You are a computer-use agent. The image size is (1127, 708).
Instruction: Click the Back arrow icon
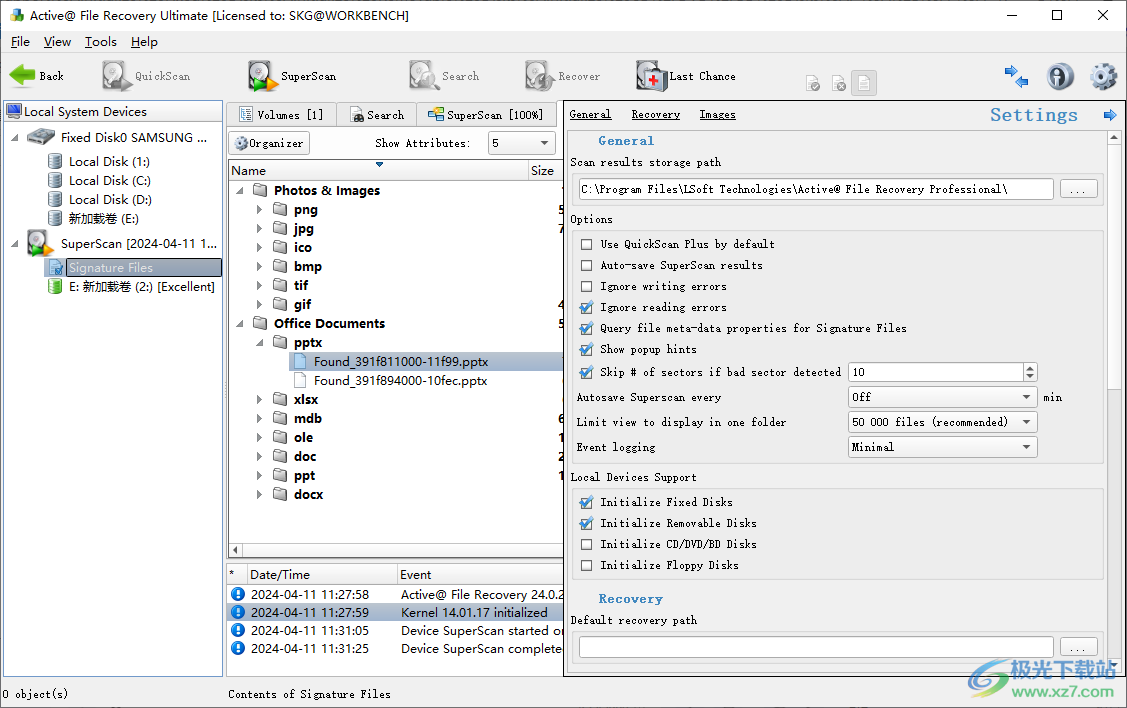23,76
